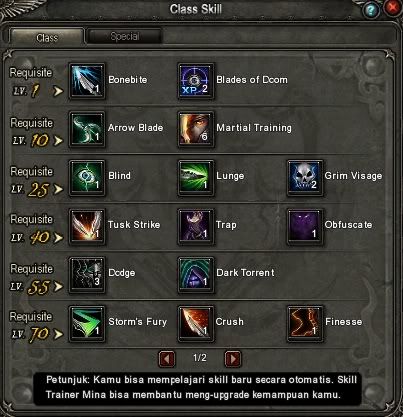Switch to the Class tab
Viewport: 403px width, 417px height.
47,37
